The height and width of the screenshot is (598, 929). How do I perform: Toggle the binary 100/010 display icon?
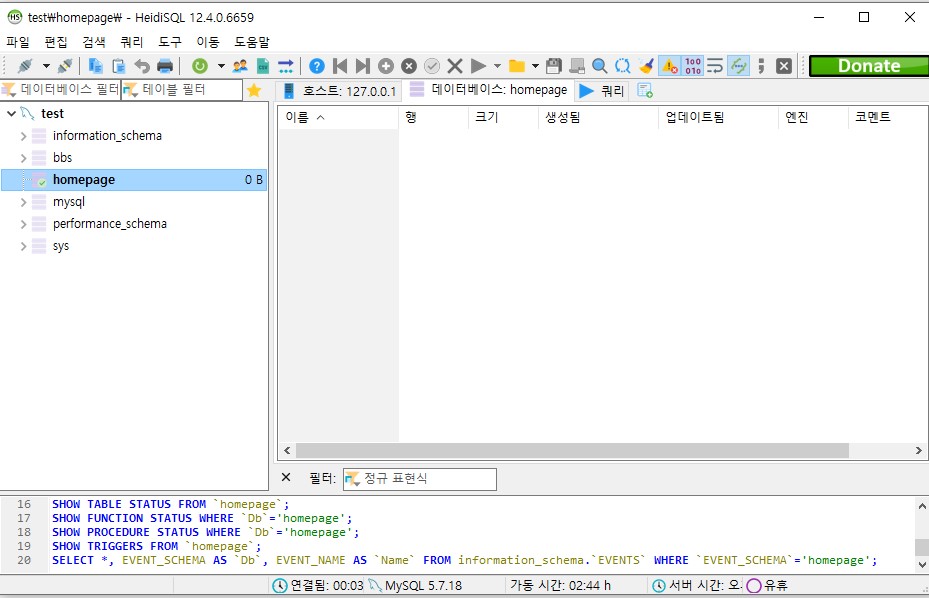(x=693, y=66)
